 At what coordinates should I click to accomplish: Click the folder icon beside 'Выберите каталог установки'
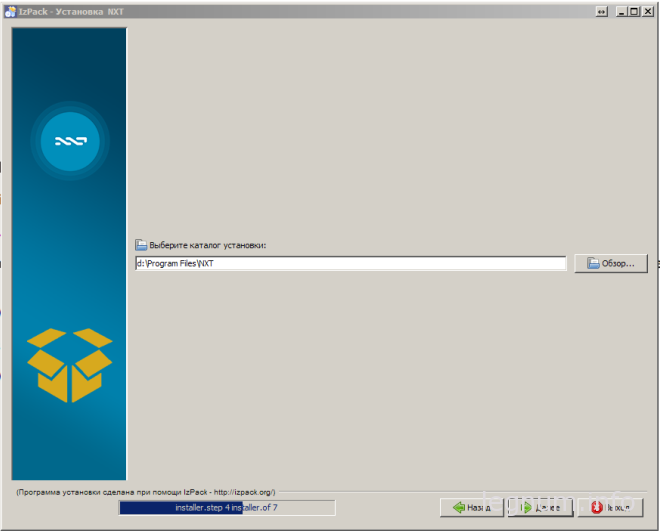pos(141,245)
